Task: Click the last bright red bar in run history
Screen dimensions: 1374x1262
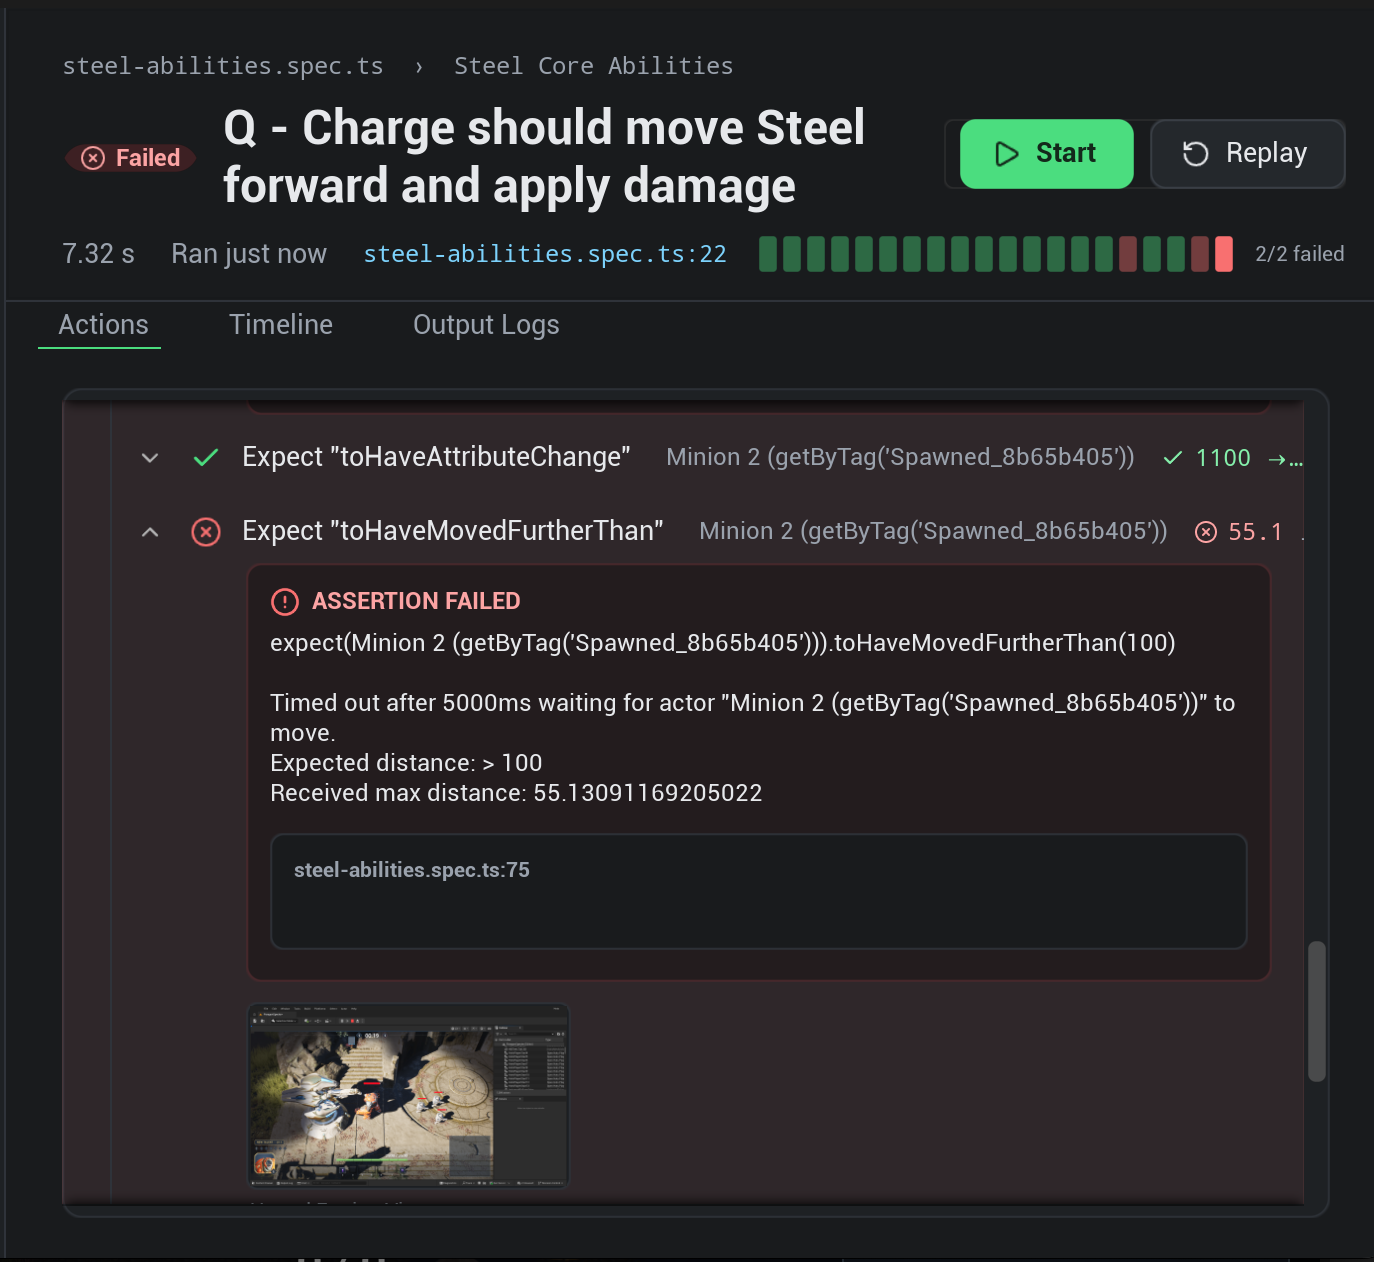Action: click(1224, 254)
